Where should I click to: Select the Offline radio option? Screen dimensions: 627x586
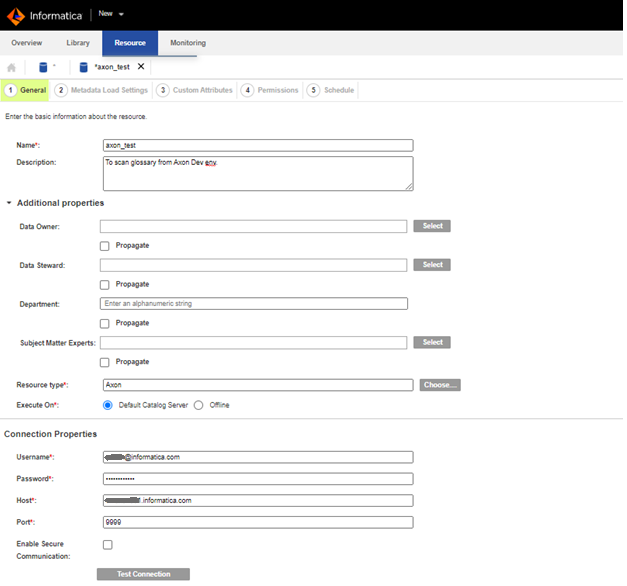click(198, 405)
